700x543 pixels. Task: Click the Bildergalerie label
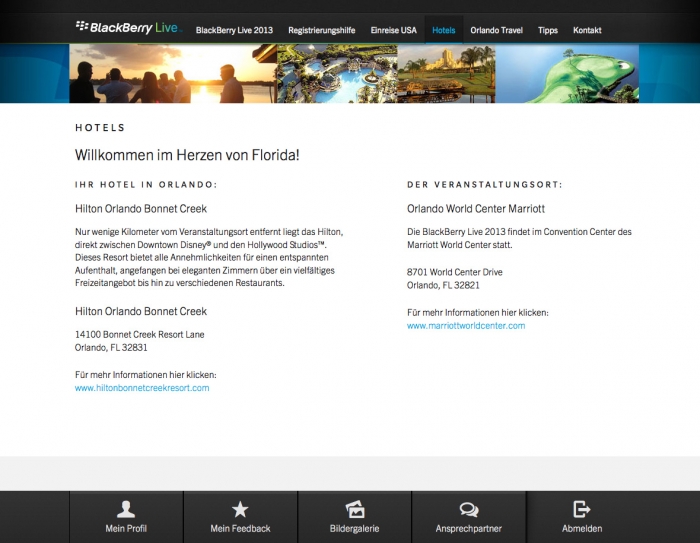click(x=354, y=528)
